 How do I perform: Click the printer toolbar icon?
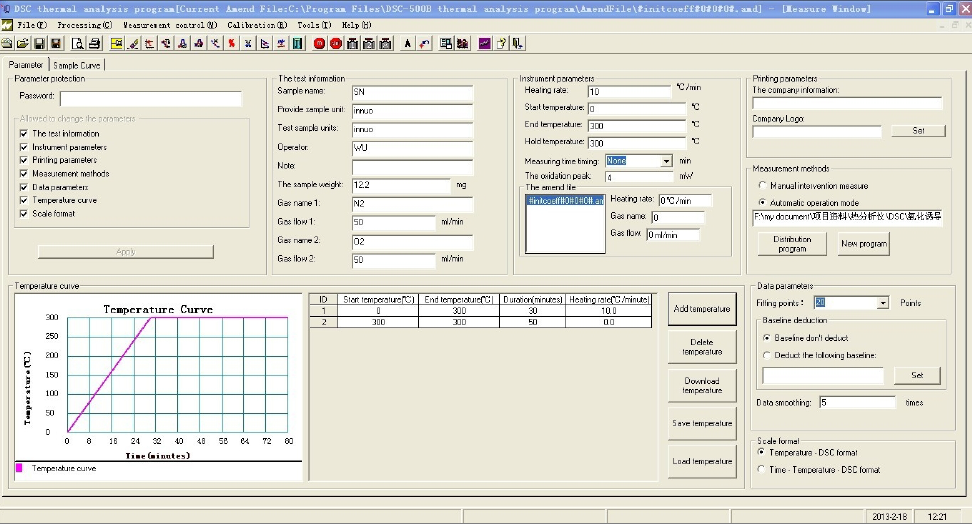point(95,43)
